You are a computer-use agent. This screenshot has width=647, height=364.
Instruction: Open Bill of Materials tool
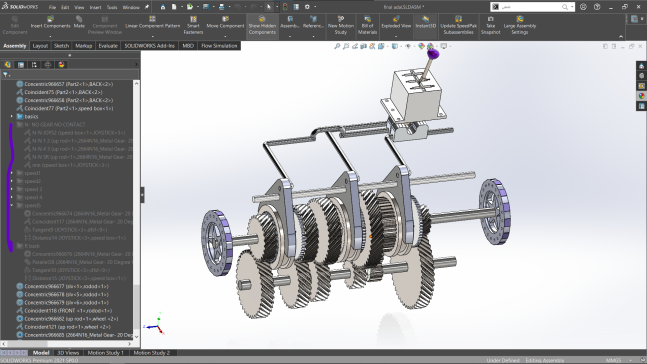tap(367, 25)
